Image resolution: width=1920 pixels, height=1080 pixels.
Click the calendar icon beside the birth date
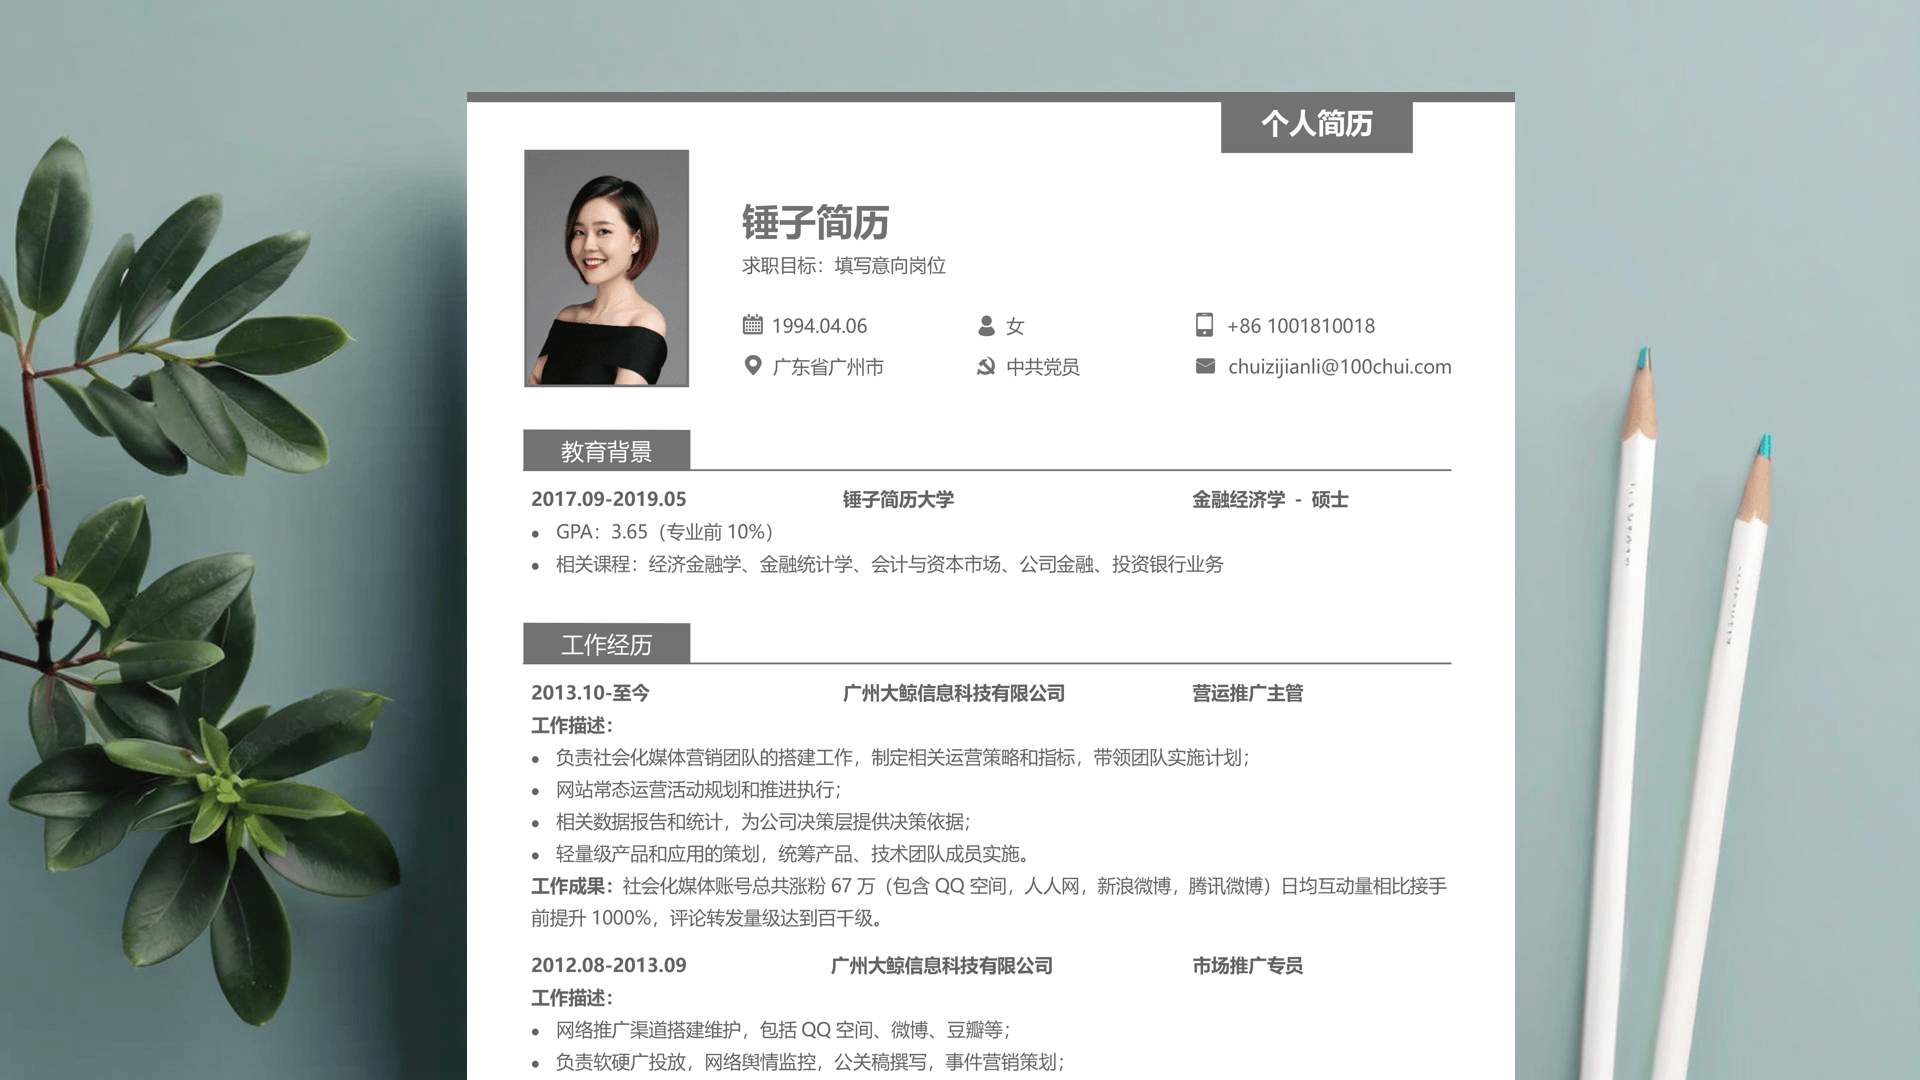(752, 325)
